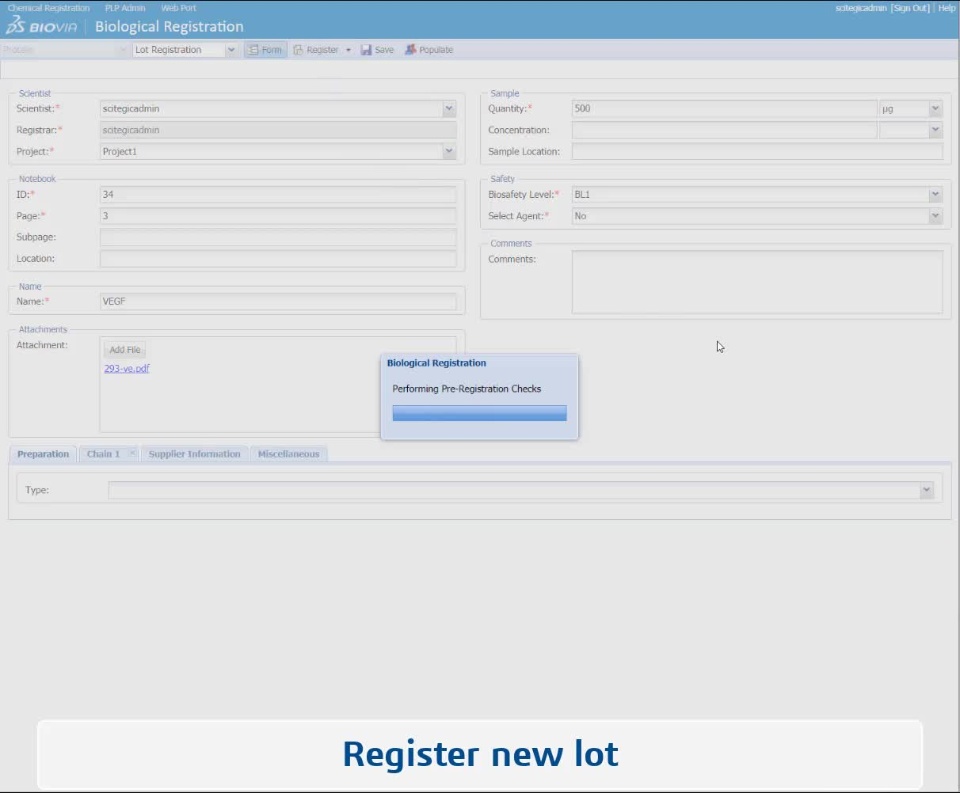
Task: Expand the Project dropdown
Action: click(x=449, y=151)
